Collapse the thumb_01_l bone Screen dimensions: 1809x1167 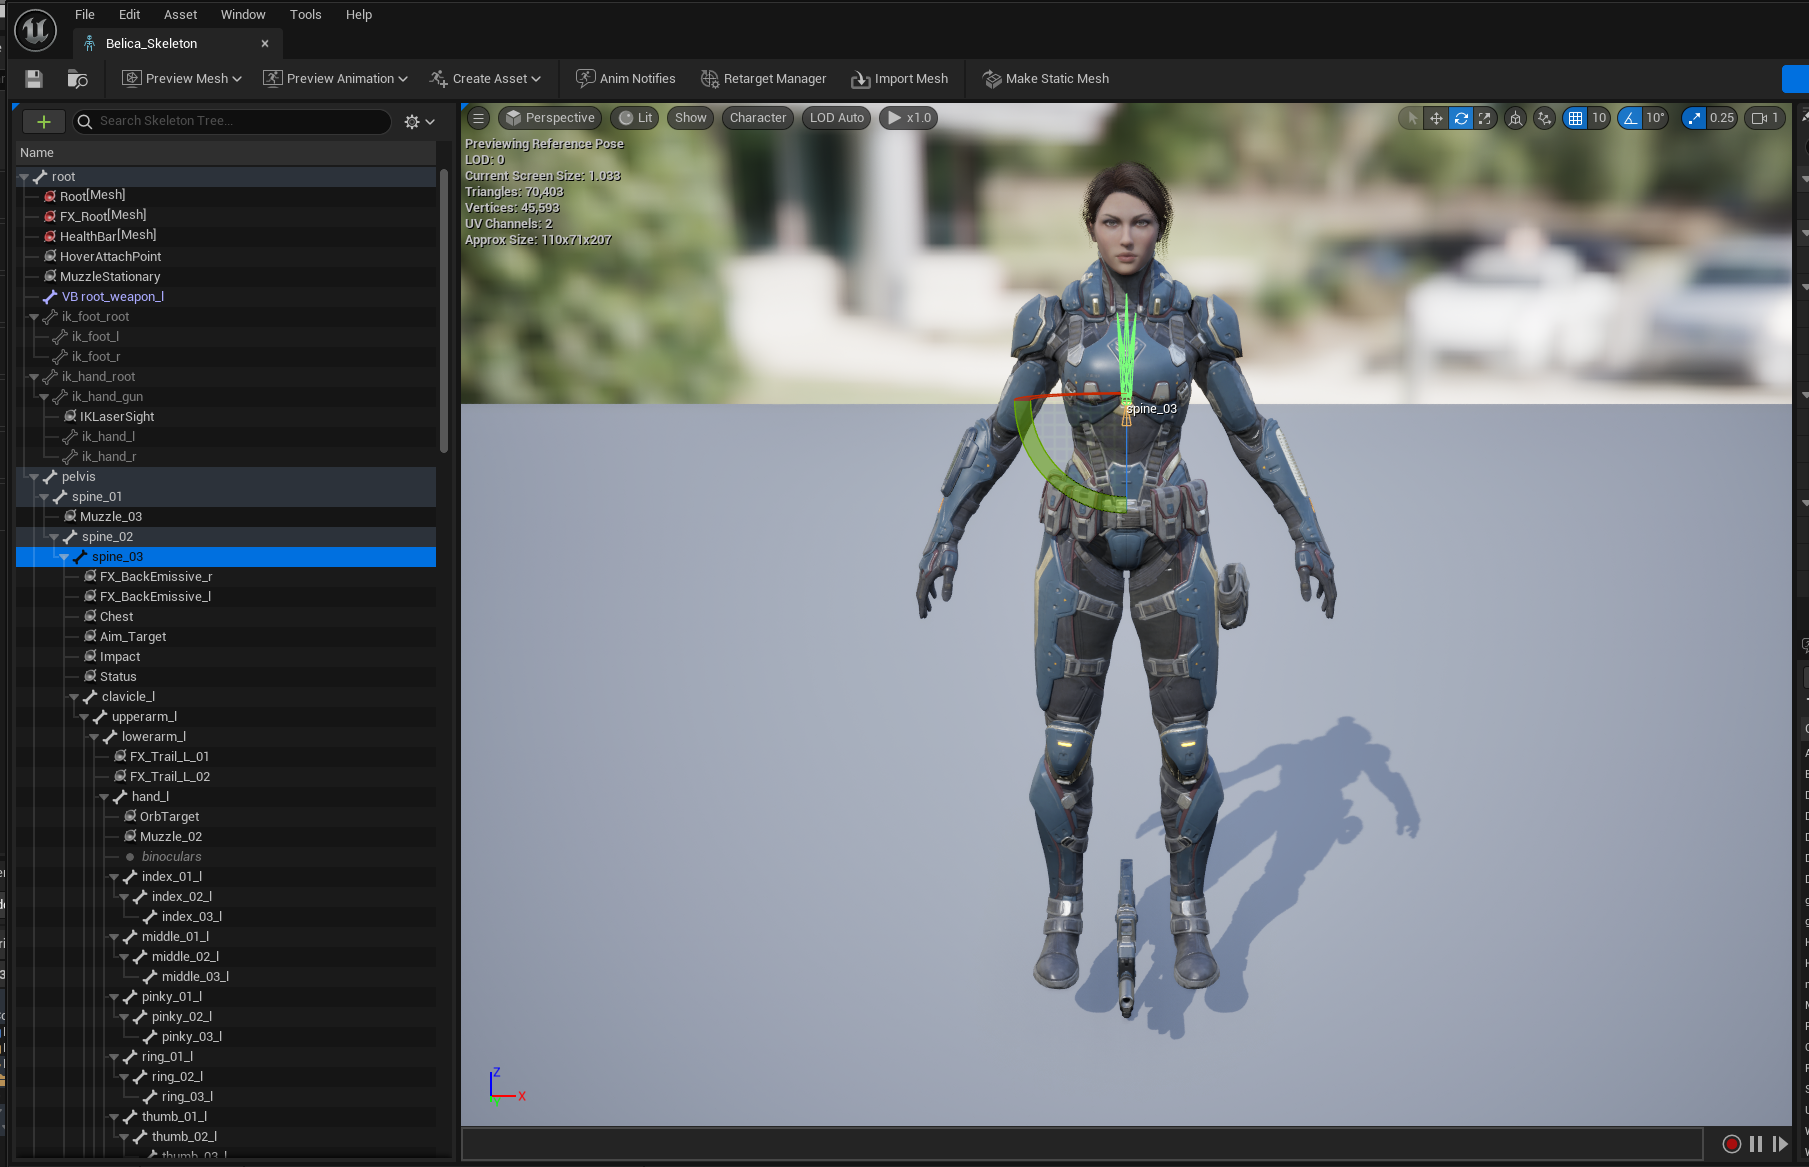(114, 1117)
